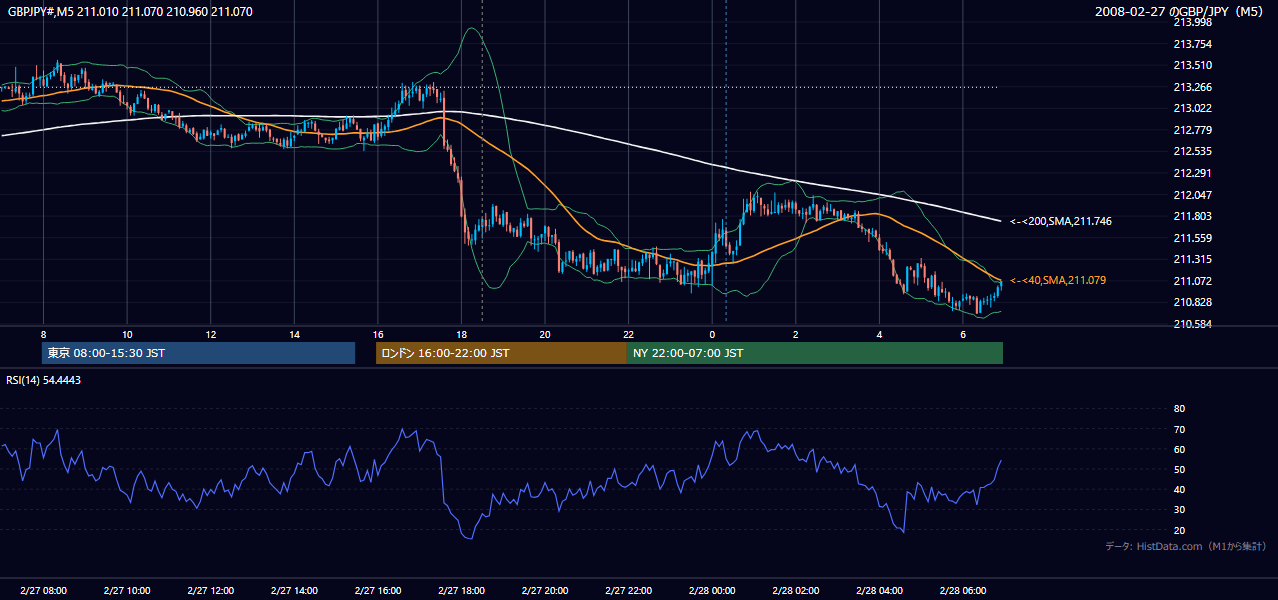Click the GBPJPY# M5 symbol header text

tap(129, 12)
